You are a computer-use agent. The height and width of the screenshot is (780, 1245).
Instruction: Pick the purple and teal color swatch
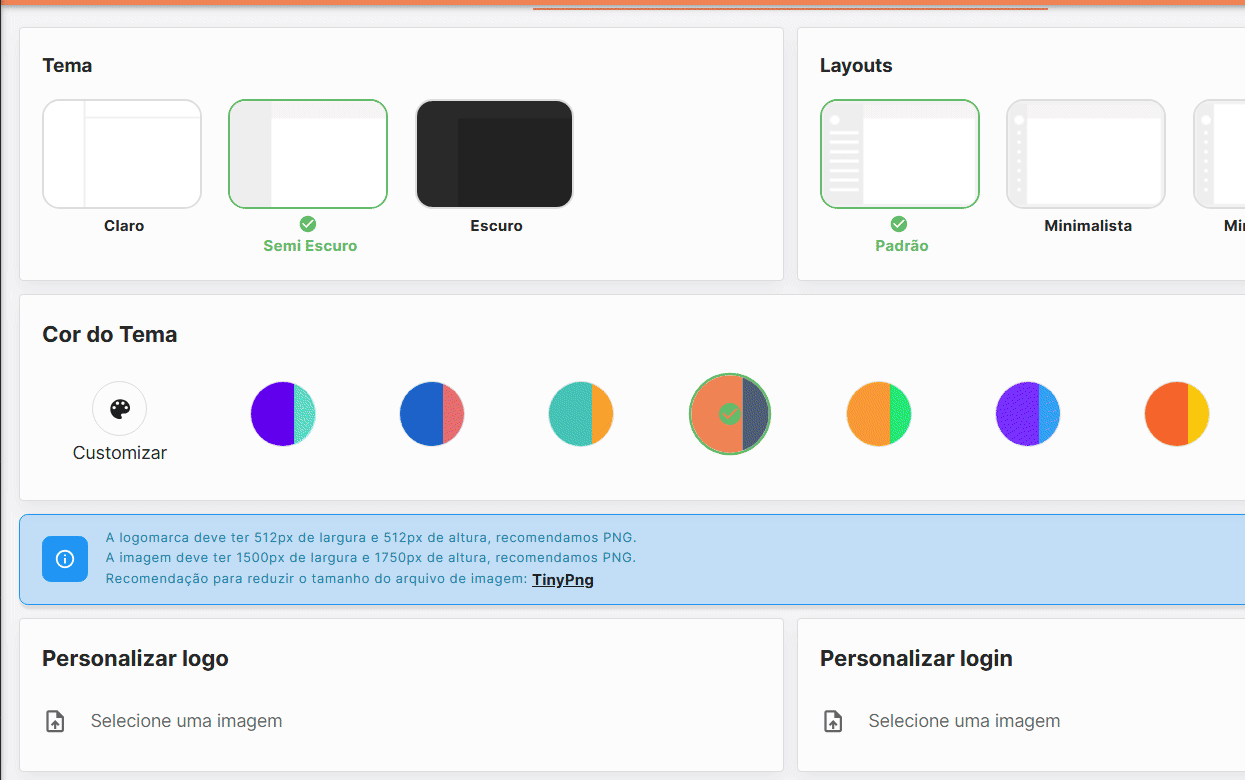click(283, 414)
